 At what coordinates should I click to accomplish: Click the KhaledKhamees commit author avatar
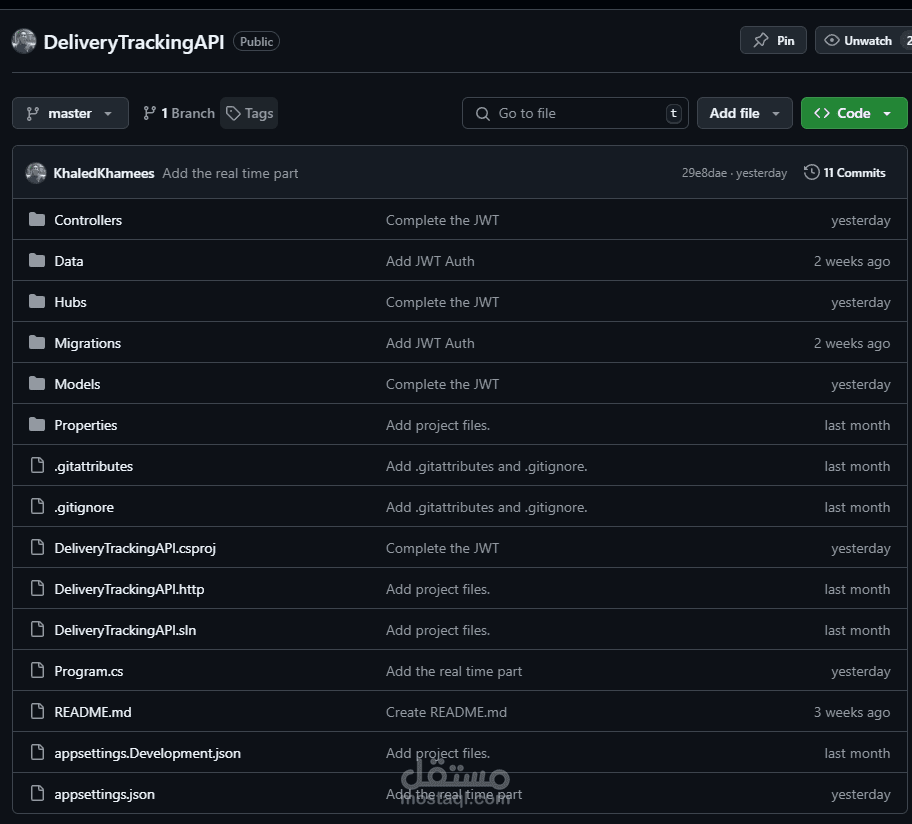tap(36, 173)
